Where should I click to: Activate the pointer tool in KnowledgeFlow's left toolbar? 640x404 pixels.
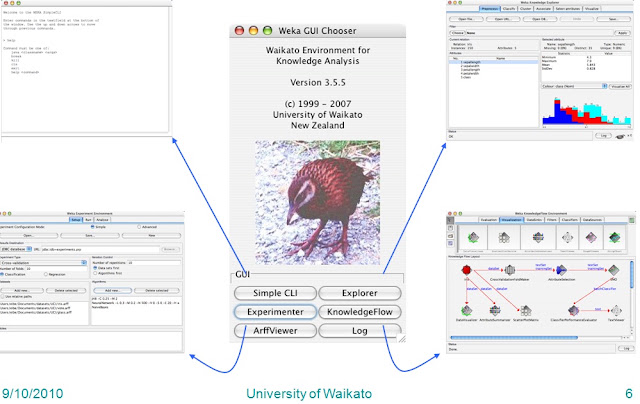click(450, 220)
